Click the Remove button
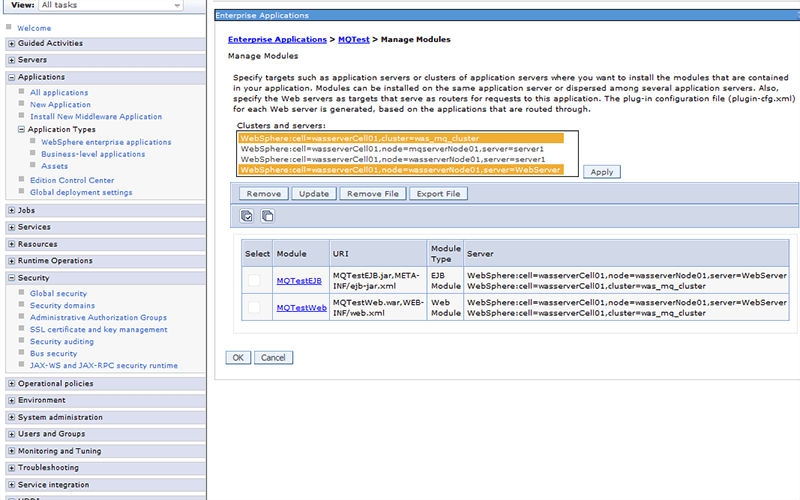This screenshot has height=500, width=800. 264,194
